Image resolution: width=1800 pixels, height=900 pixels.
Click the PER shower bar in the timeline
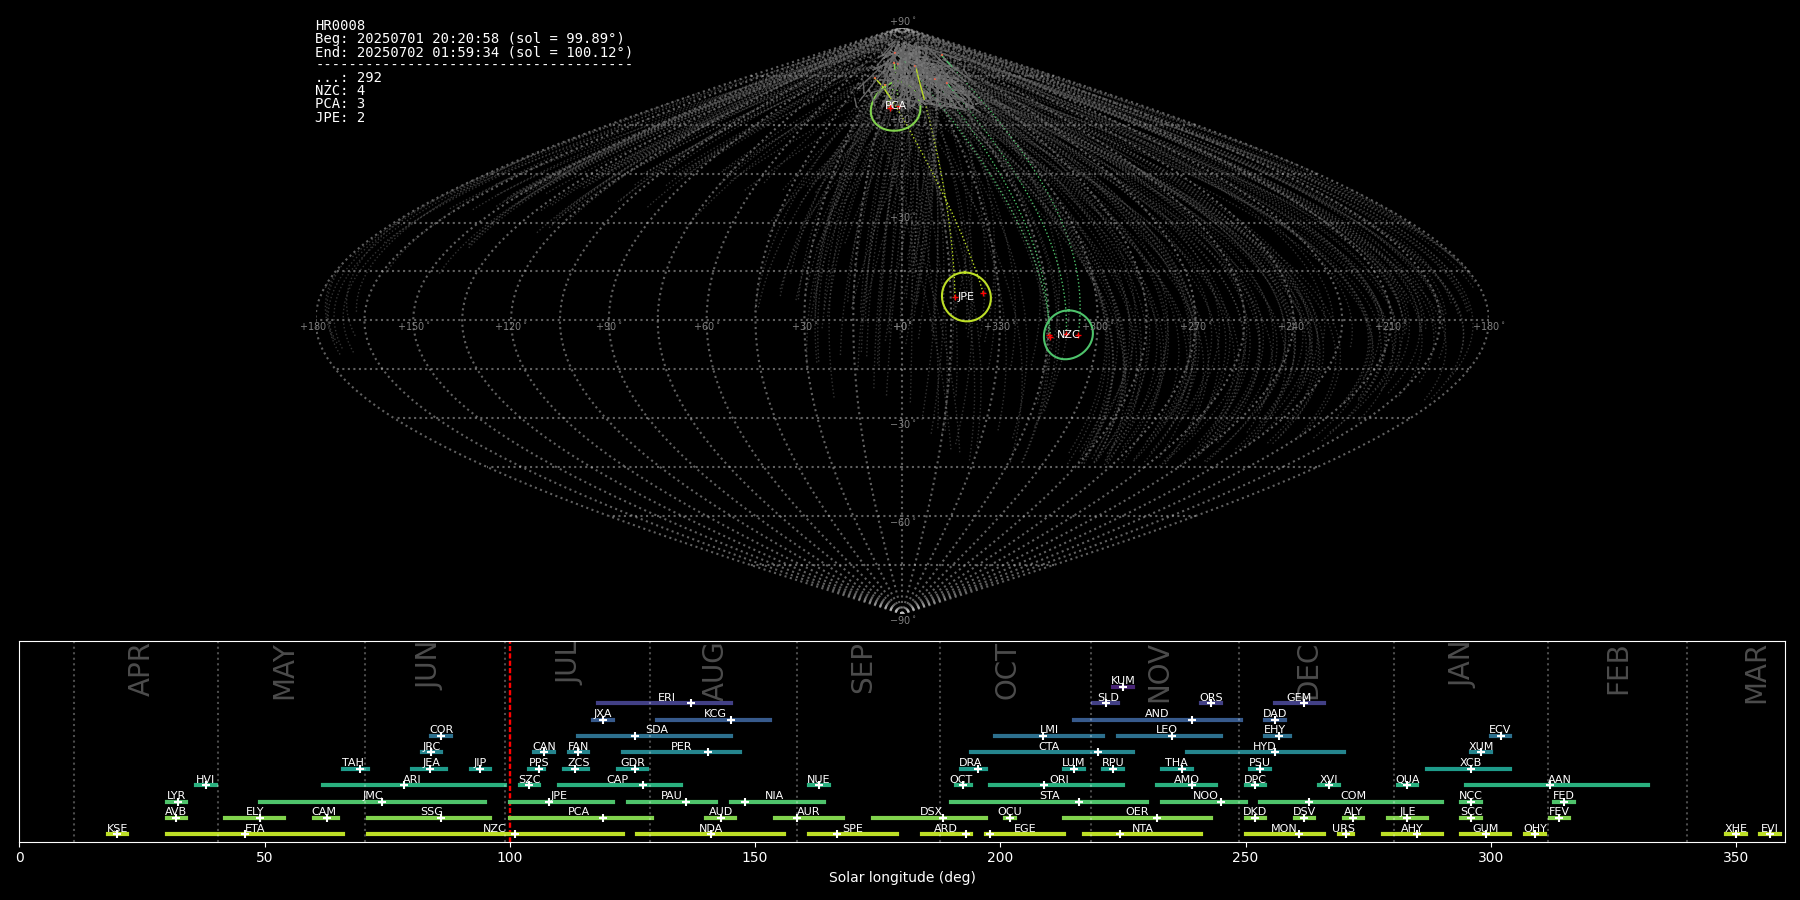click(x=681, y=752)
